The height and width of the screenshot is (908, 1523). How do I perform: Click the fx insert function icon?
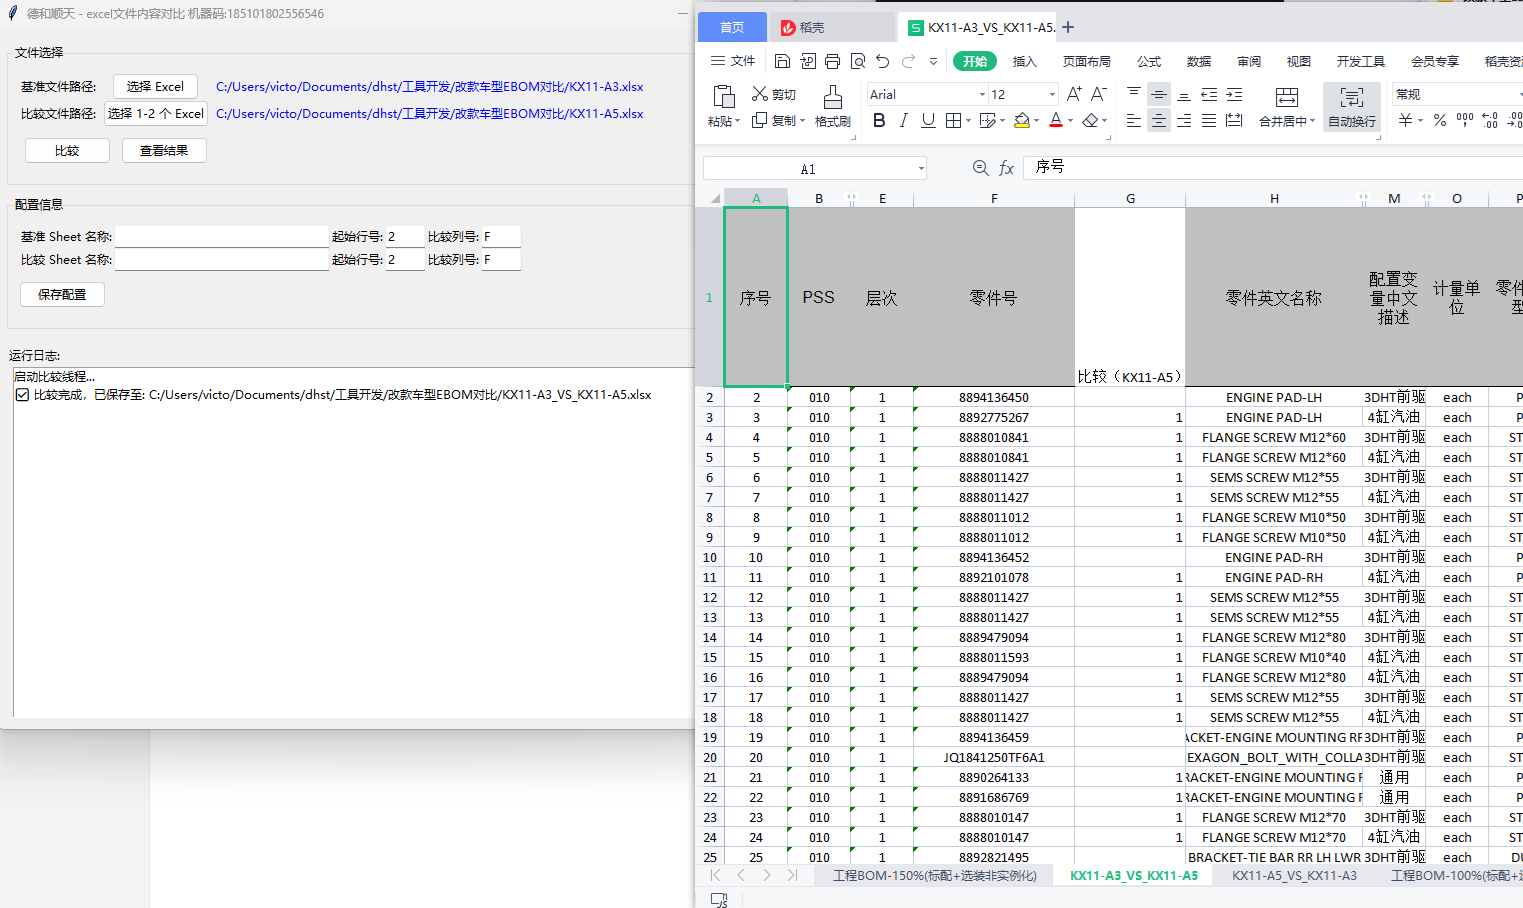[1006, 168]
